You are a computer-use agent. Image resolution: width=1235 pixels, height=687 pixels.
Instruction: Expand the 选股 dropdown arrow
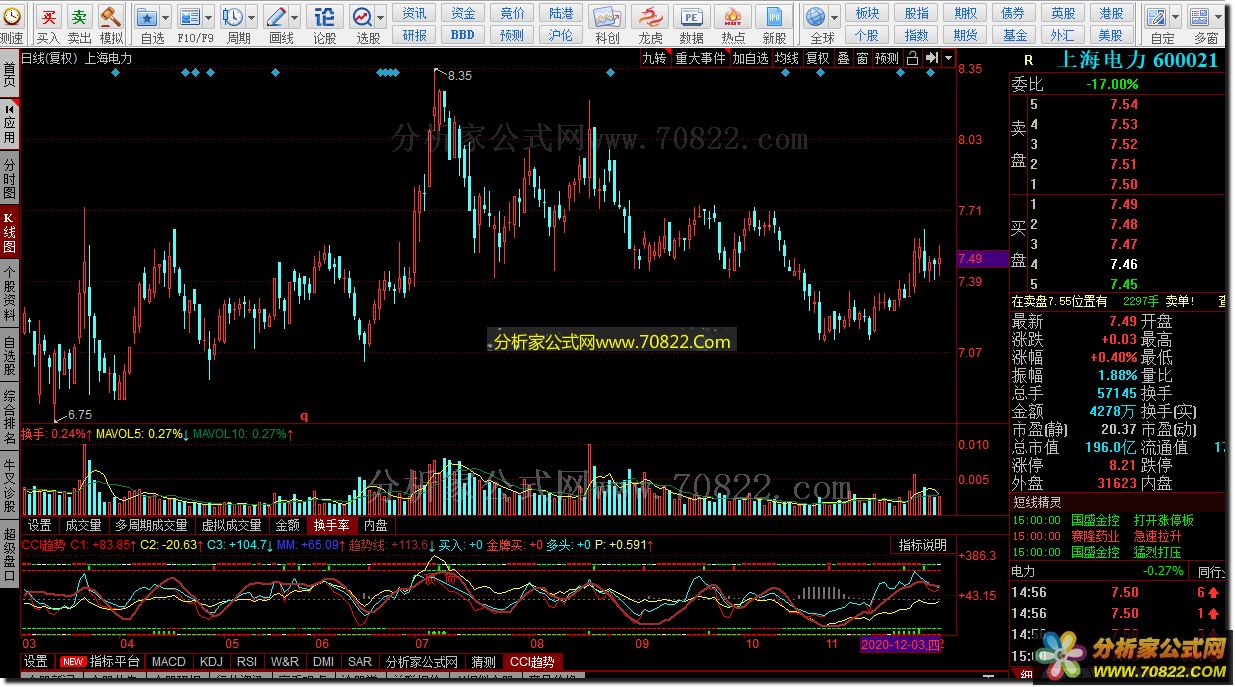(381, 18)
